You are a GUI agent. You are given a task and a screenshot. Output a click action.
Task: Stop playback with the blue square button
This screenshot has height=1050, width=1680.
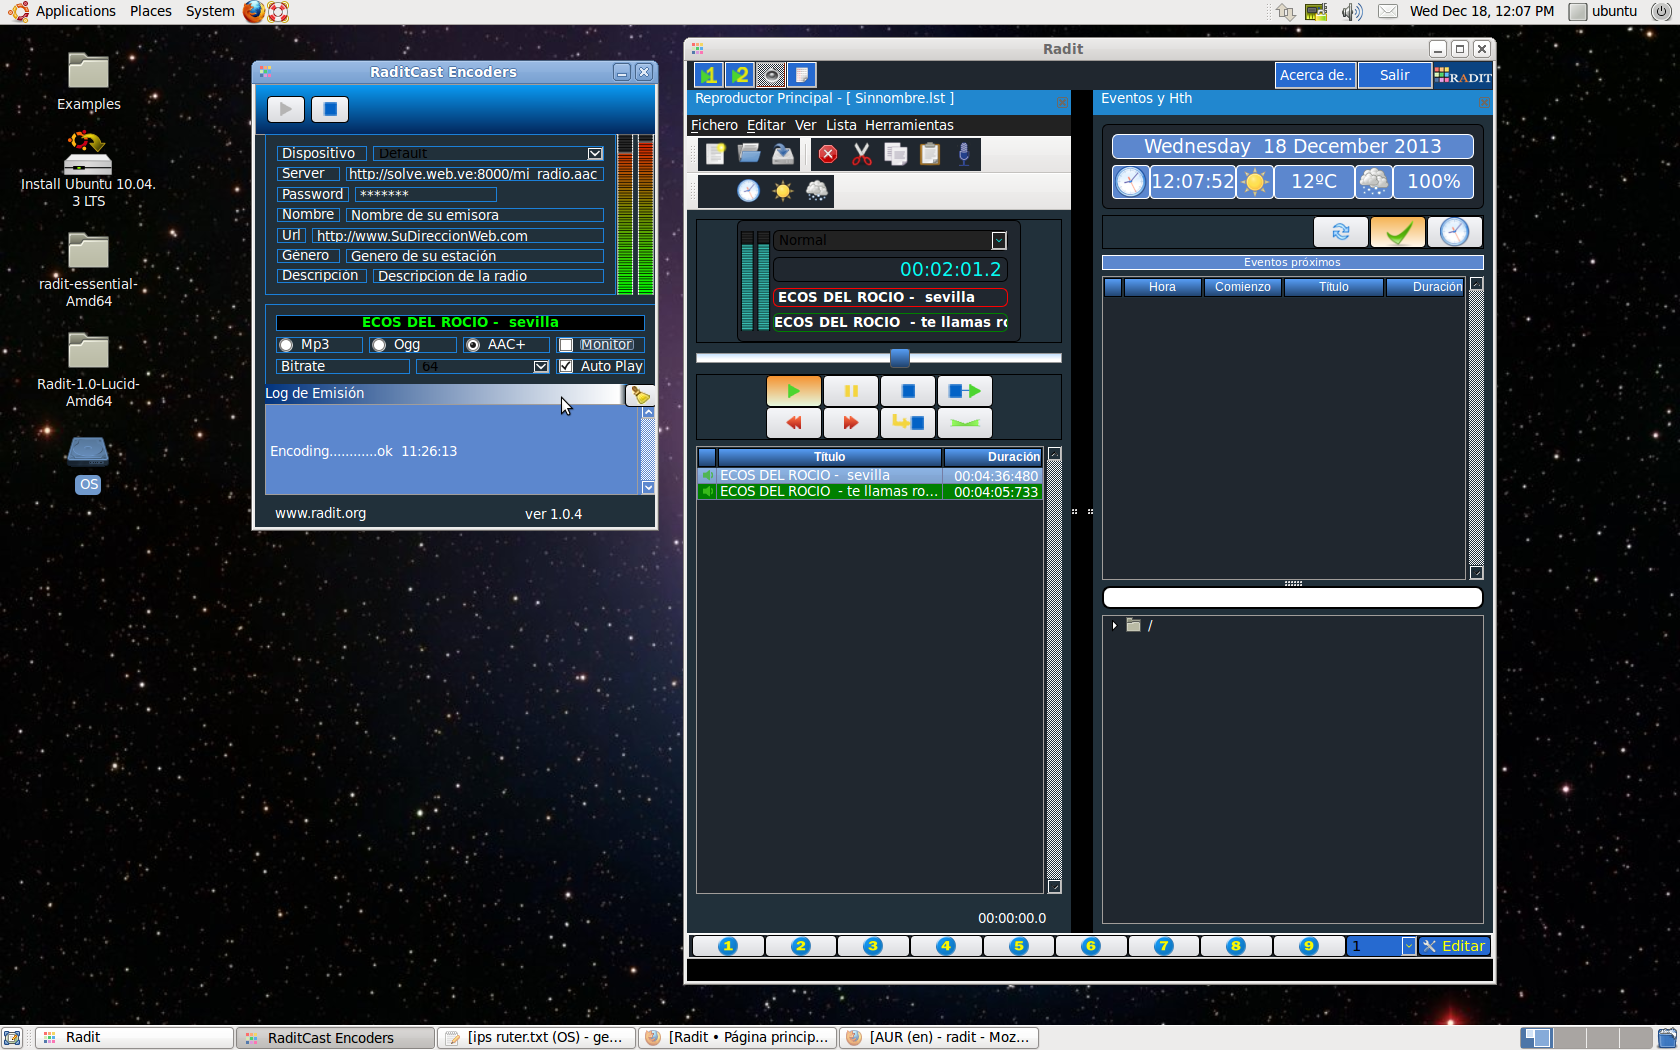coord(908,391)
